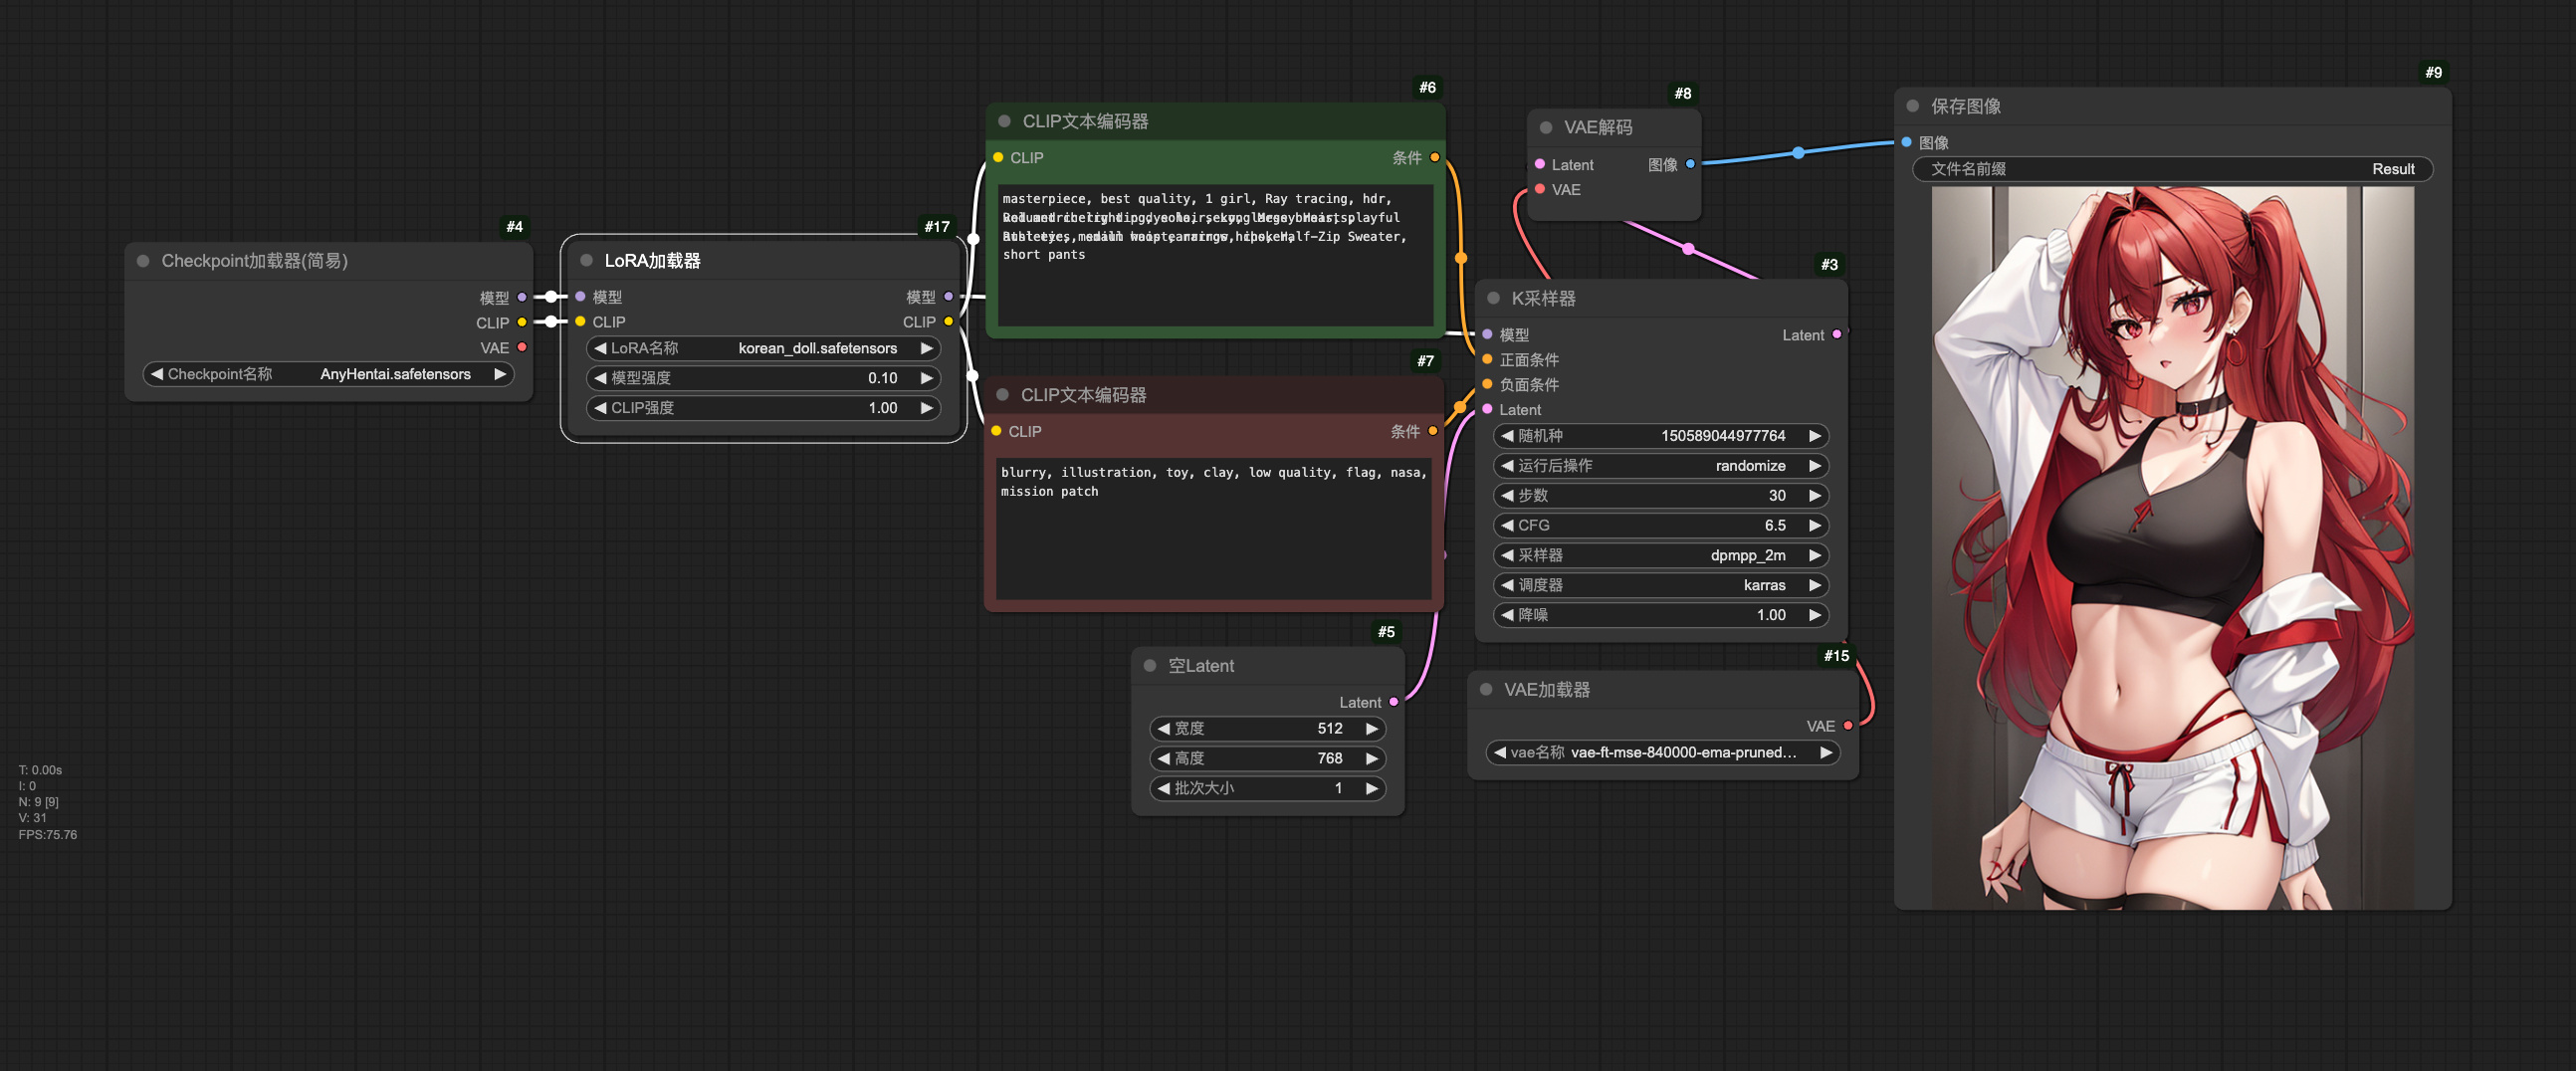Image resolution: width=2576 pixels, height=1071 pixels.
Task: Collapse the red negative CLIP文本编码器 node
Action: (x=1003, y=395)
